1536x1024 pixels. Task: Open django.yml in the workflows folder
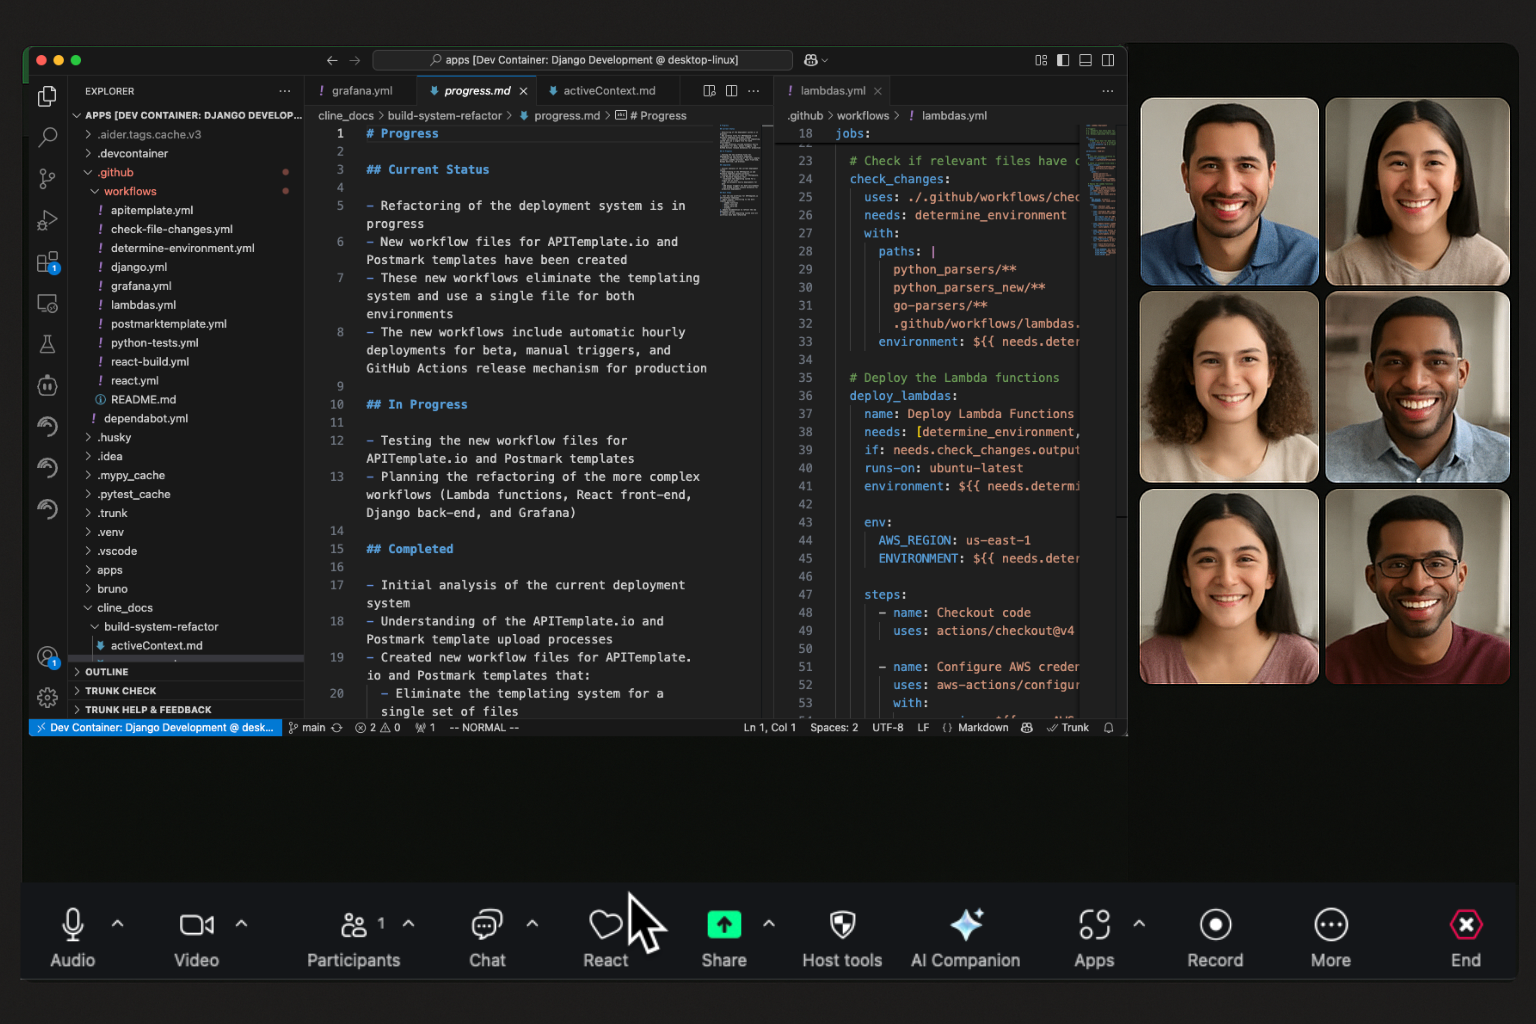(x=139, y=267)
